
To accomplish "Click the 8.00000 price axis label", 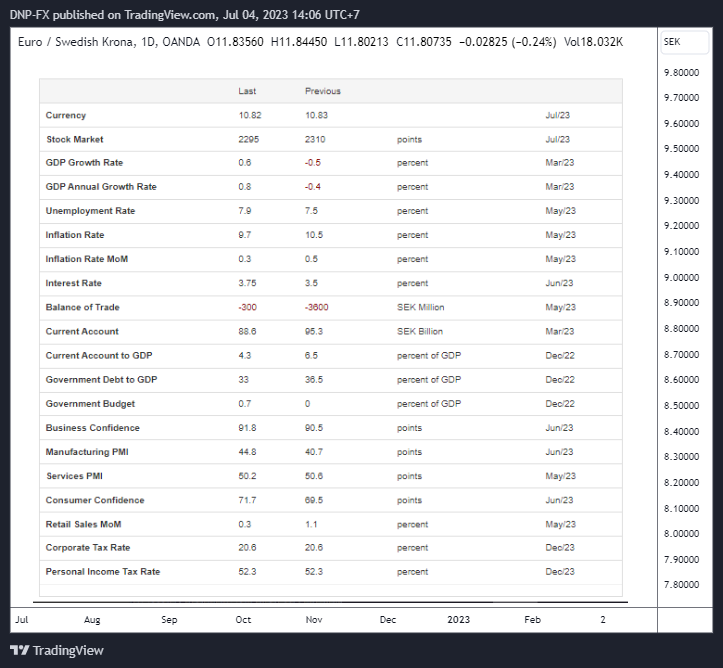I will pos(682,534).
